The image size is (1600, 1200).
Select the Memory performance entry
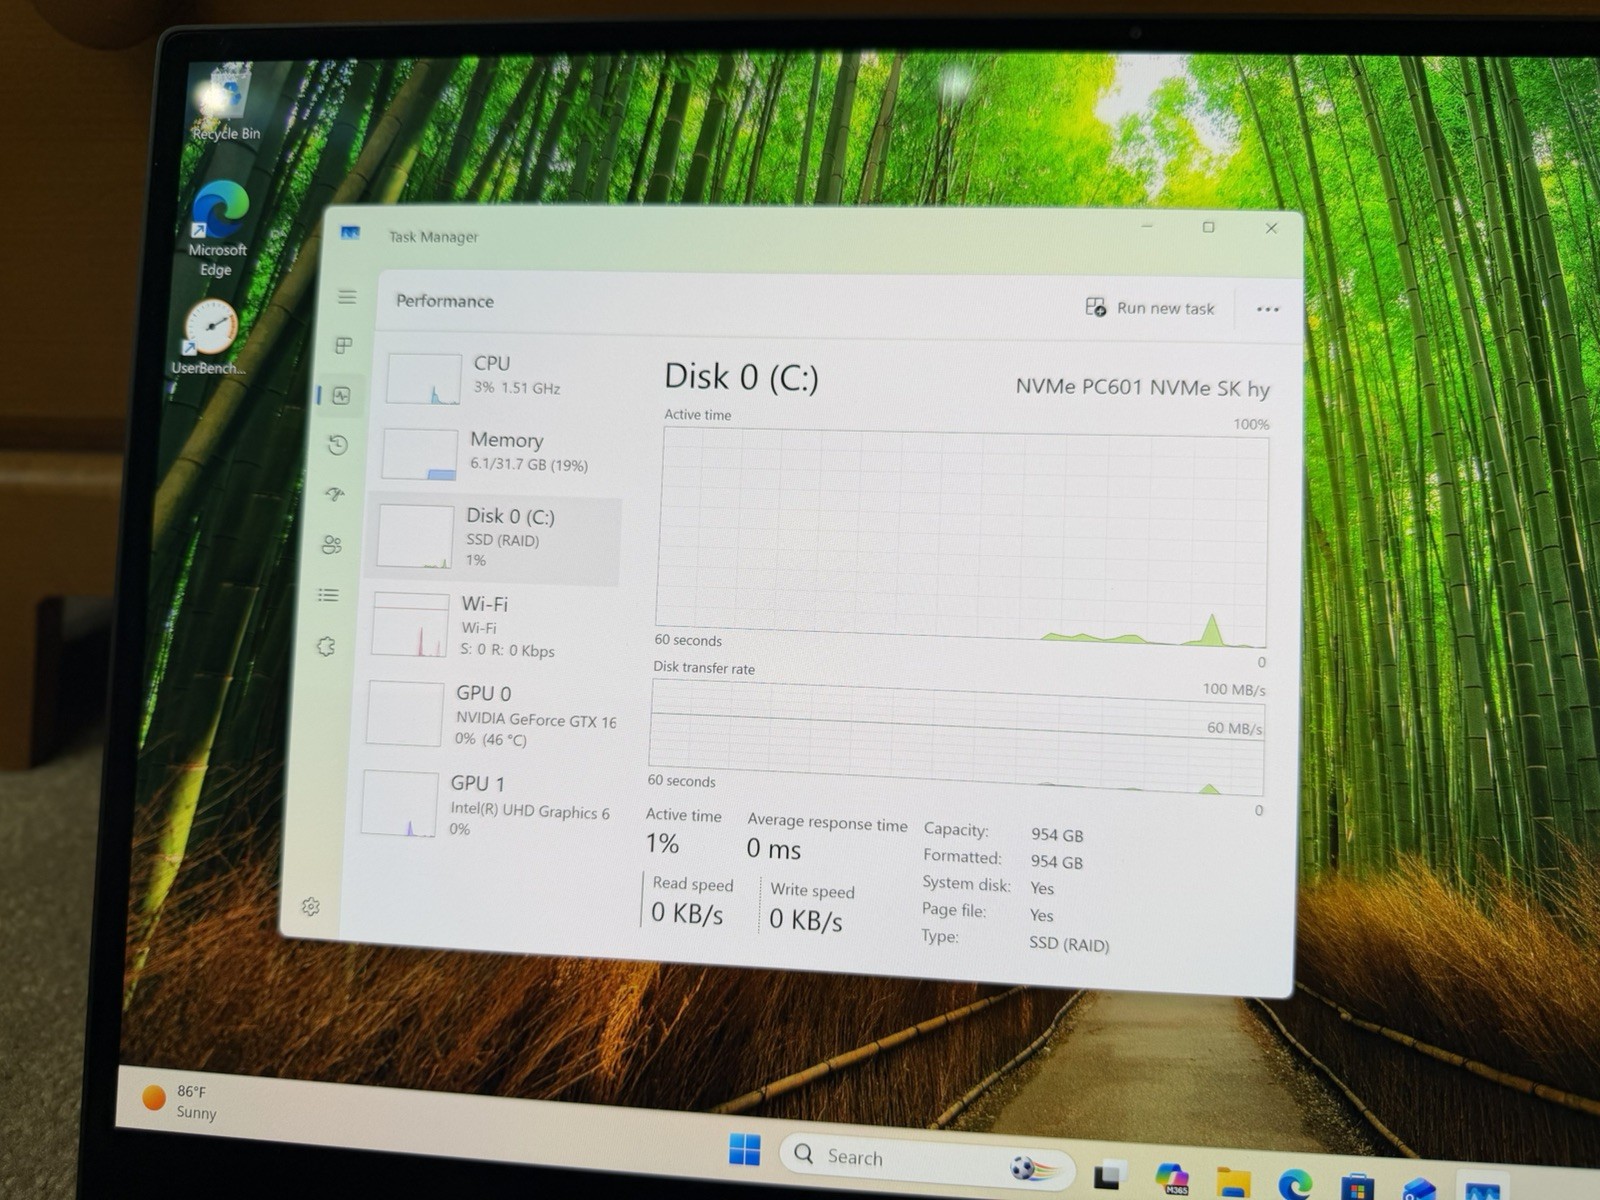500,453
